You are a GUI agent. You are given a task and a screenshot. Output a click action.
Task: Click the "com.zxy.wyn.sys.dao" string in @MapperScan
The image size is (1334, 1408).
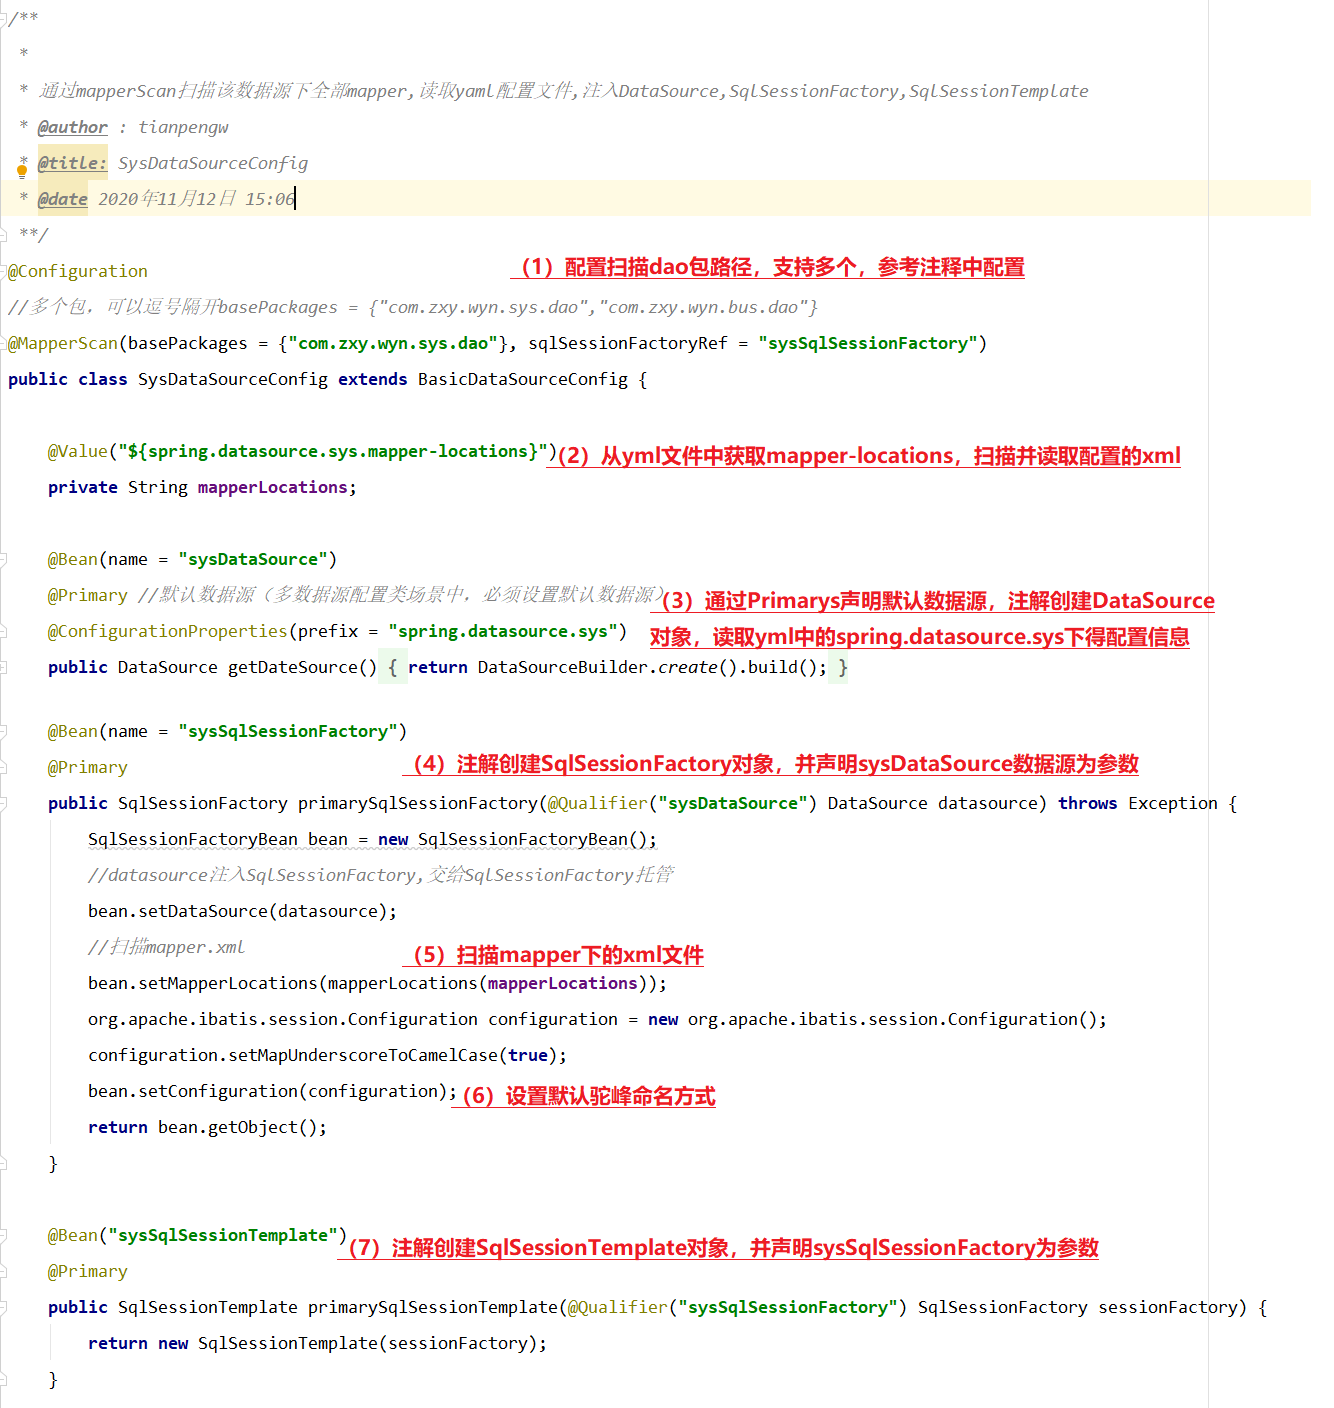click(393, 343)
